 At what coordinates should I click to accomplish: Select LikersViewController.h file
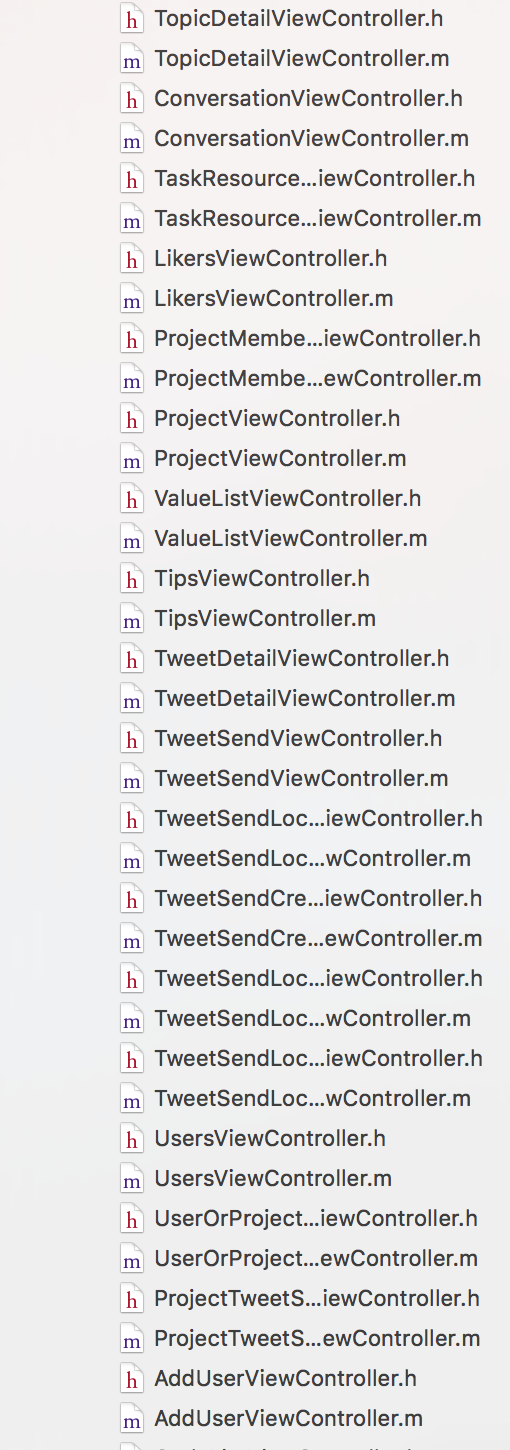270,258
